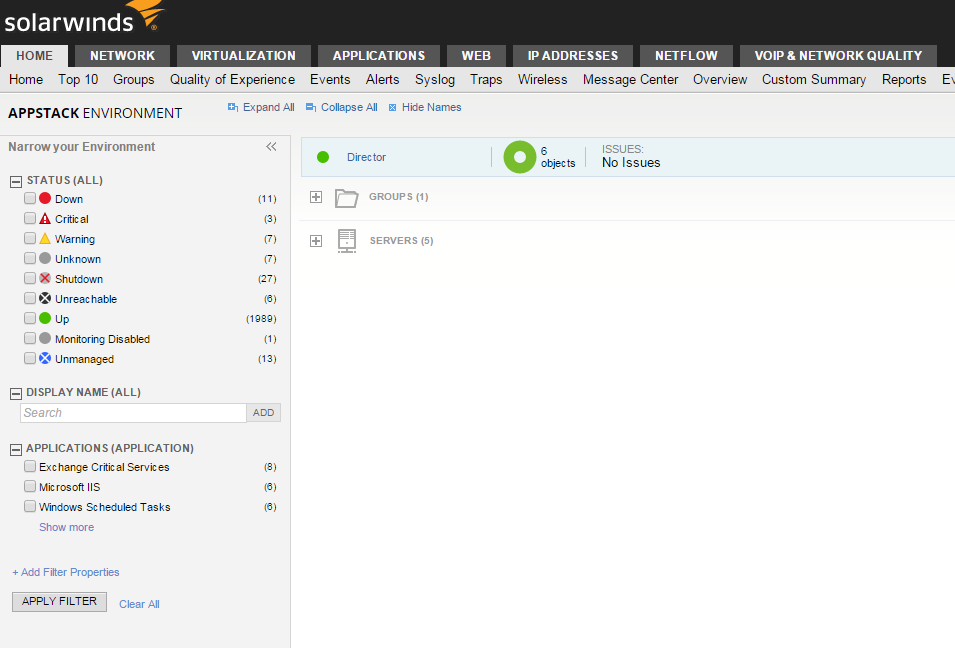This screenshot has height=648, width=955.
Task: Click the Clear All link
Action: point(139,604)
